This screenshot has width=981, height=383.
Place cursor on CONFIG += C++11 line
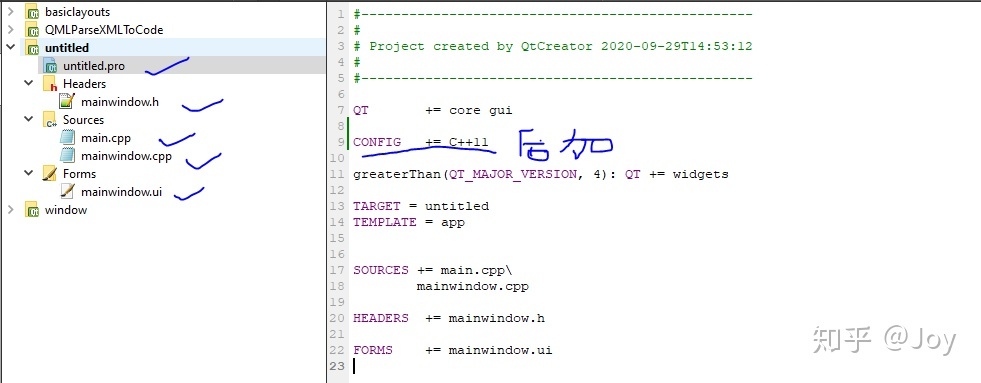[420, 142]
